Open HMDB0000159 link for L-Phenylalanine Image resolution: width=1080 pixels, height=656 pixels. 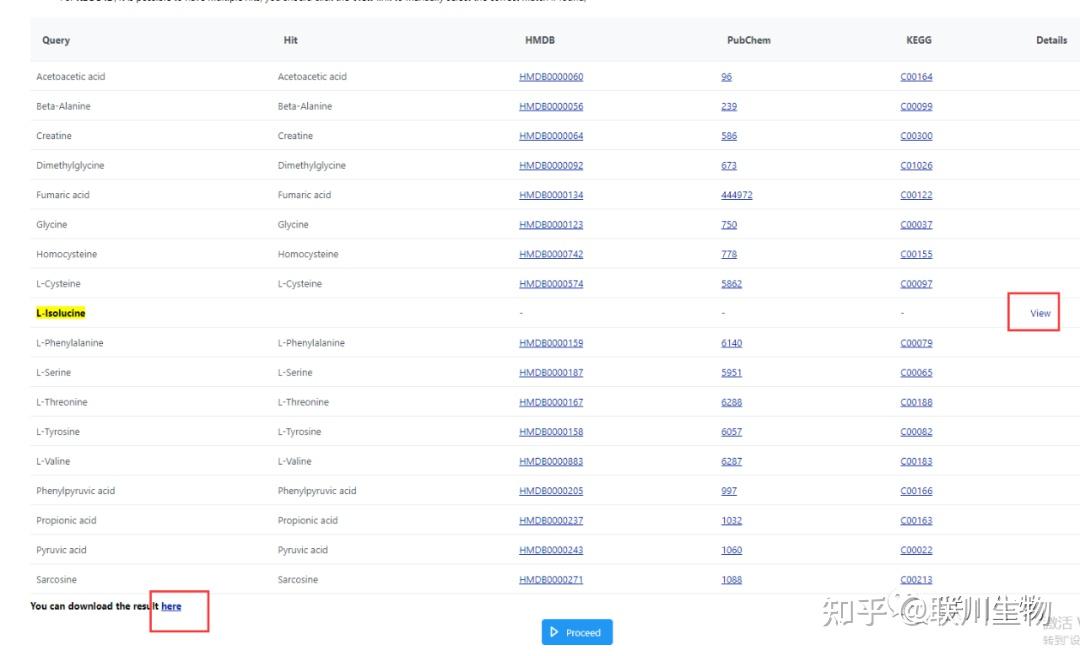tap(551, 343)
